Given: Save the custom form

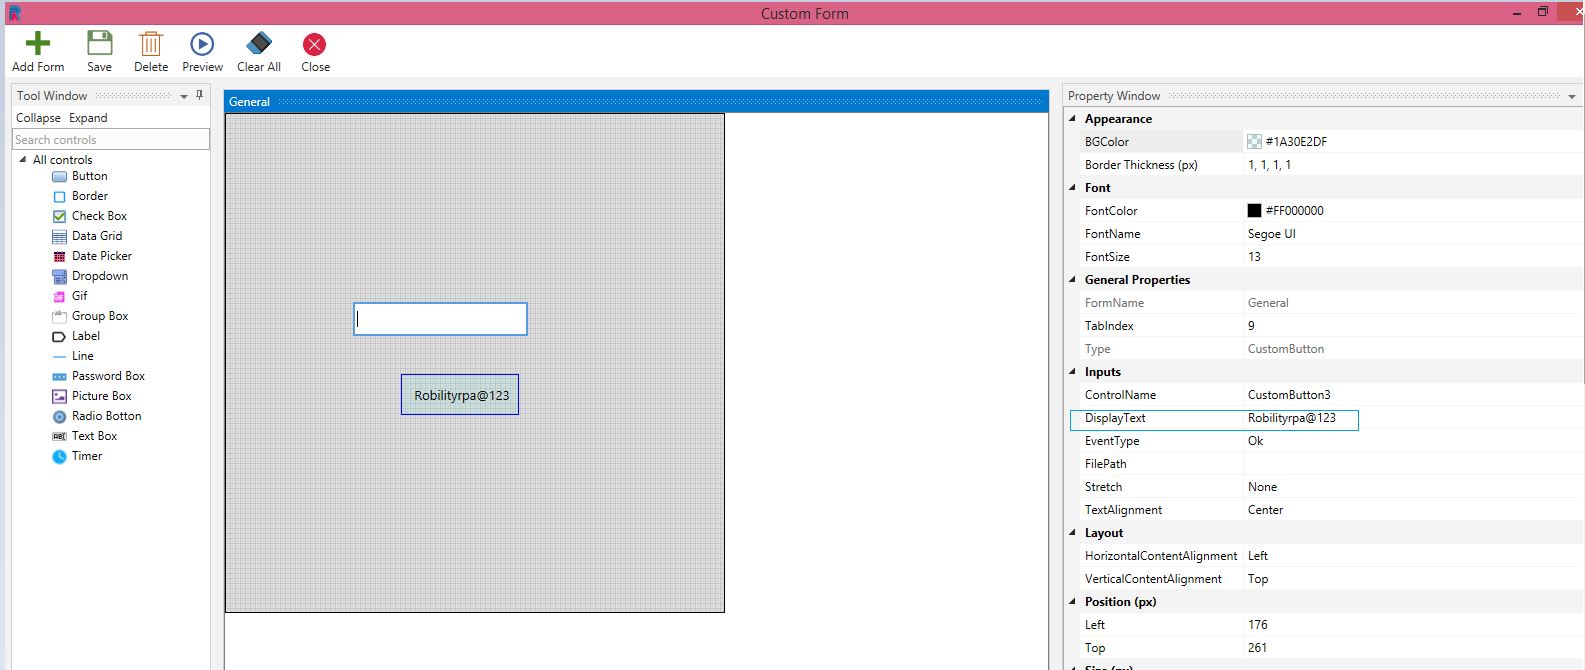Looking at the screenshot, I should [x=99, y=44].
